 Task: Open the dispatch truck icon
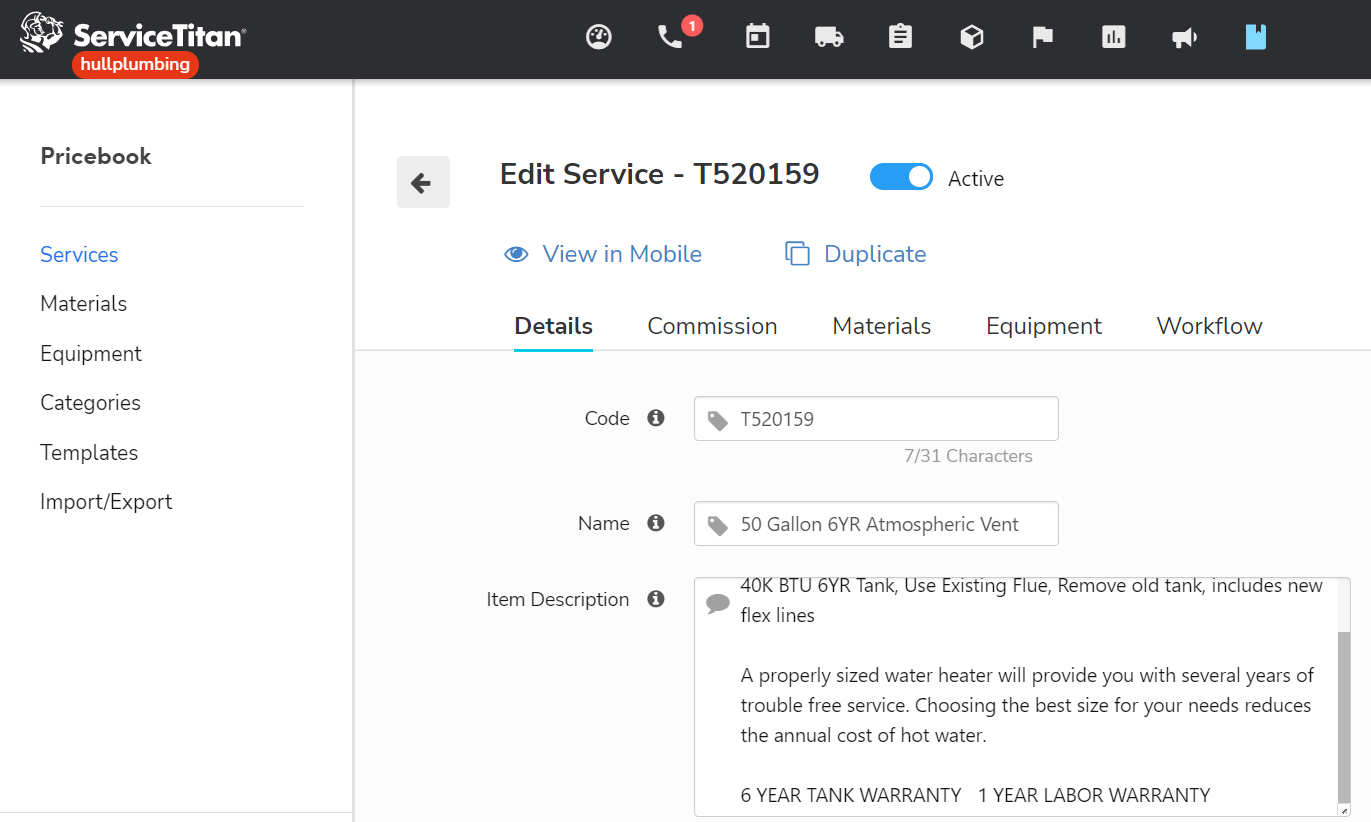tap(828, 36)
